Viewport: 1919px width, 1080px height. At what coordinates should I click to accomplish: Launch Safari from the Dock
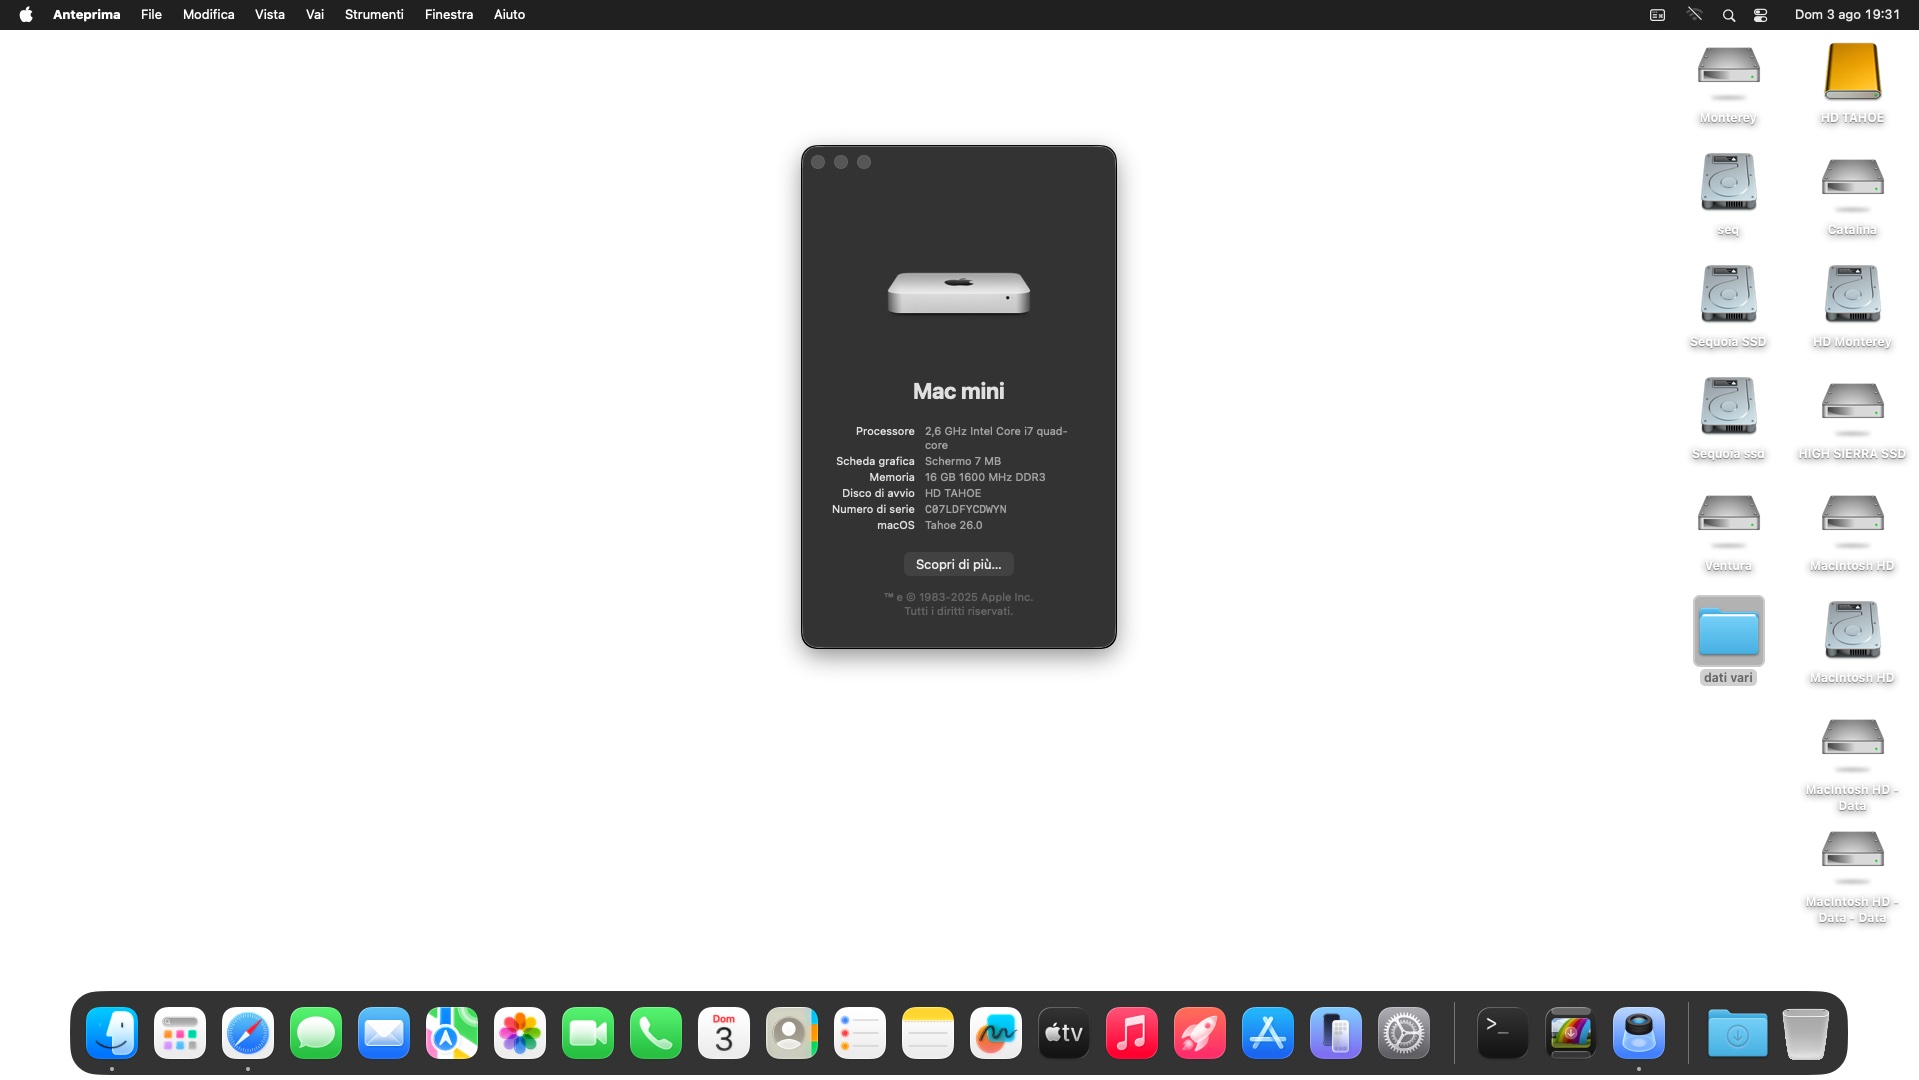click(x=248, y=1033)
